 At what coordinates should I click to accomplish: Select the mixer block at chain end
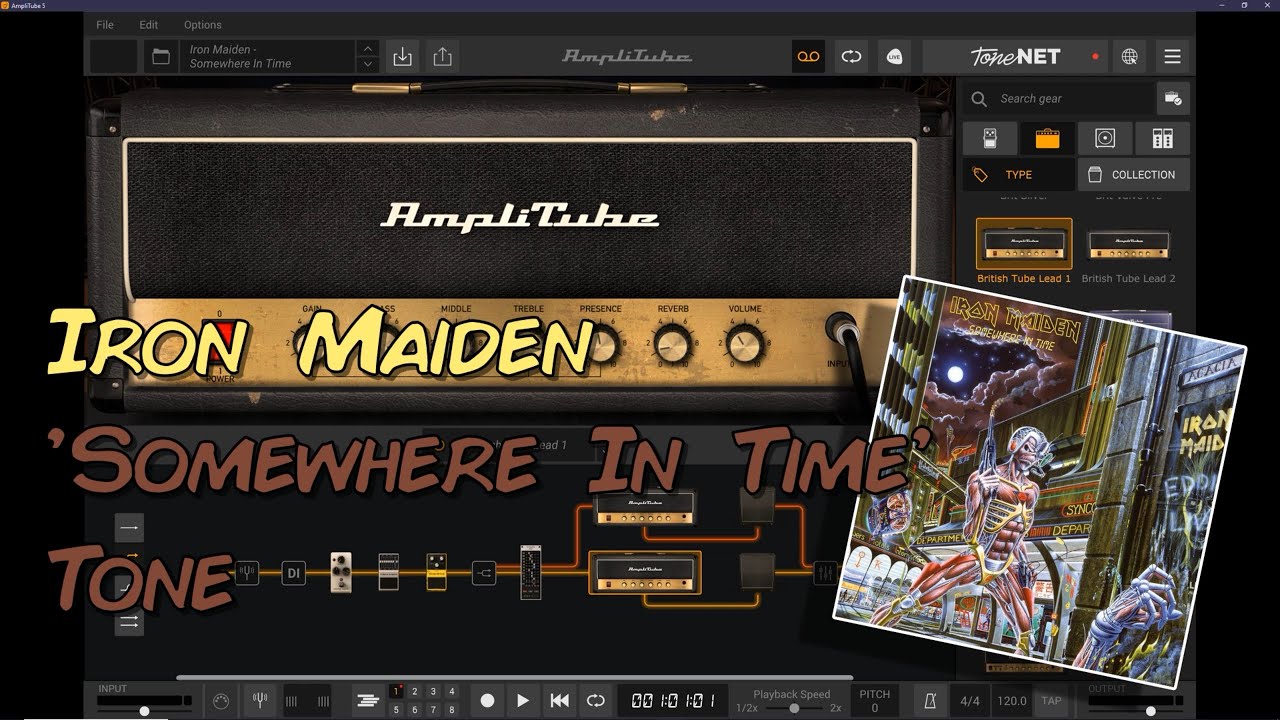coord(826,573)
